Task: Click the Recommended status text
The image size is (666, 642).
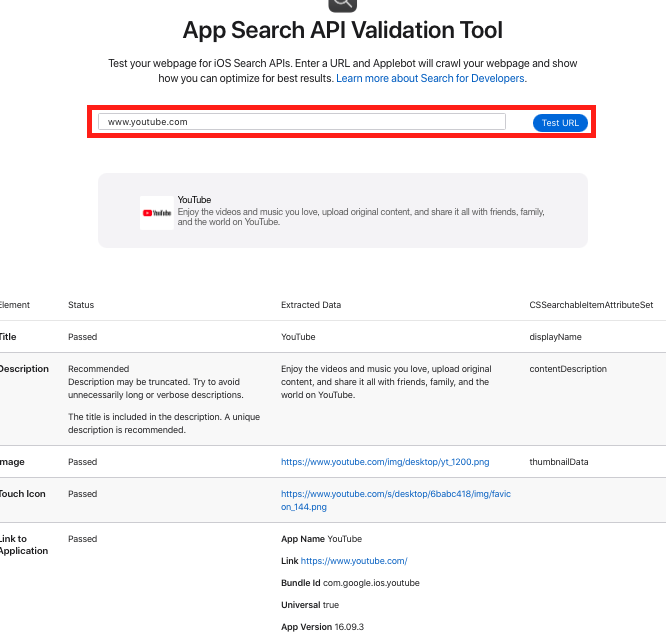Action: [x=99, y=369]
